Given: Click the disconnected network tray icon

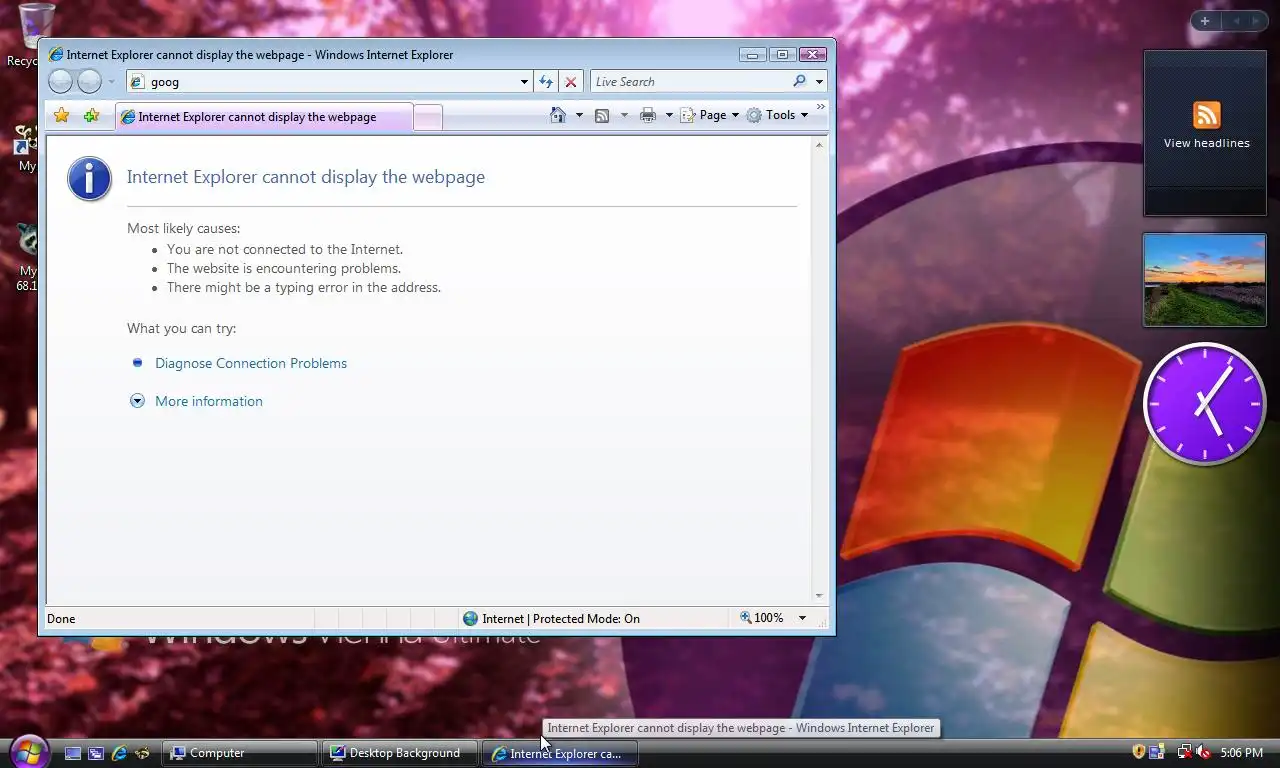Looking at the screenshot, I should [x=1184, y=752].
